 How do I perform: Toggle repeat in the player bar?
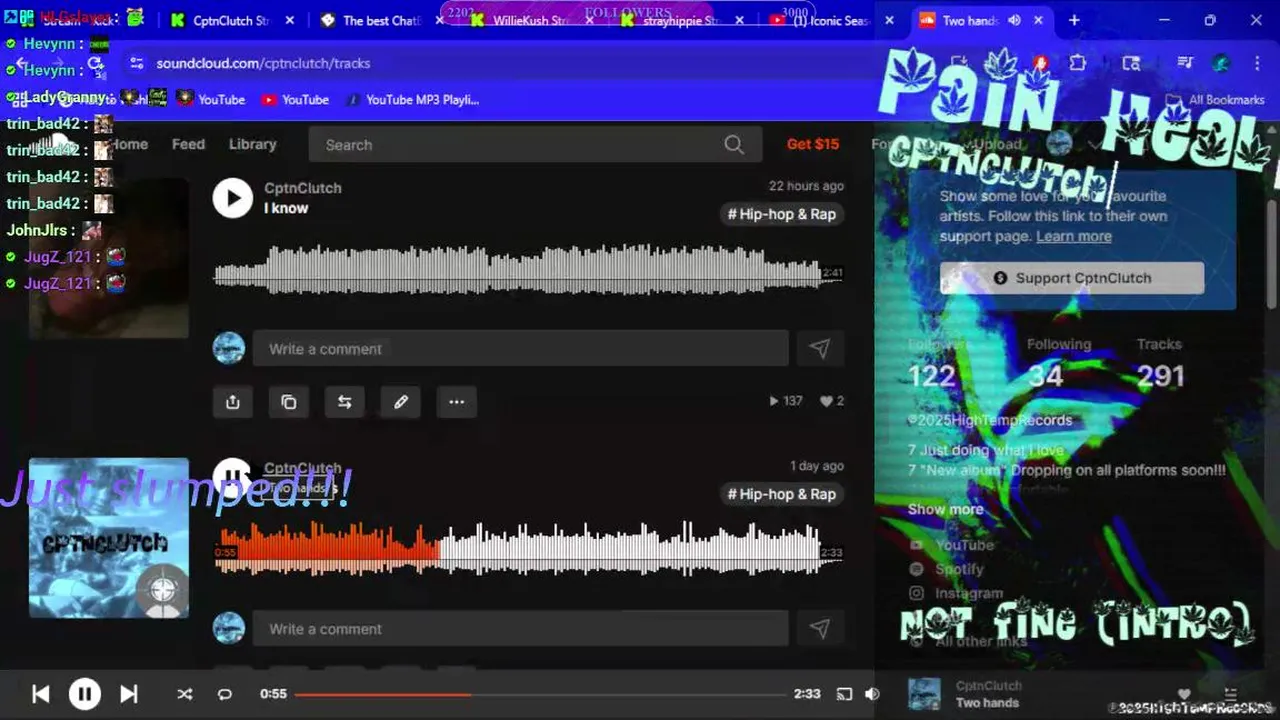(x=225, y=694)
